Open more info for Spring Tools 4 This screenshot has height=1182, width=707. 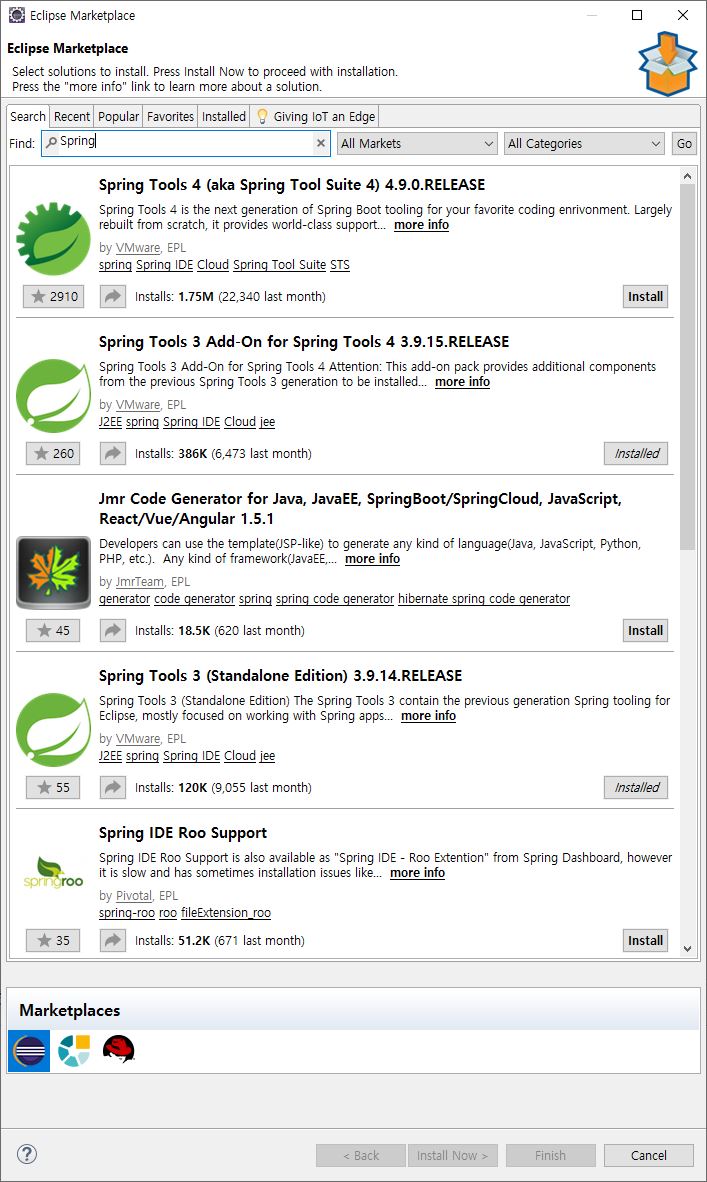pyautogui.click(x=421, y=225)
